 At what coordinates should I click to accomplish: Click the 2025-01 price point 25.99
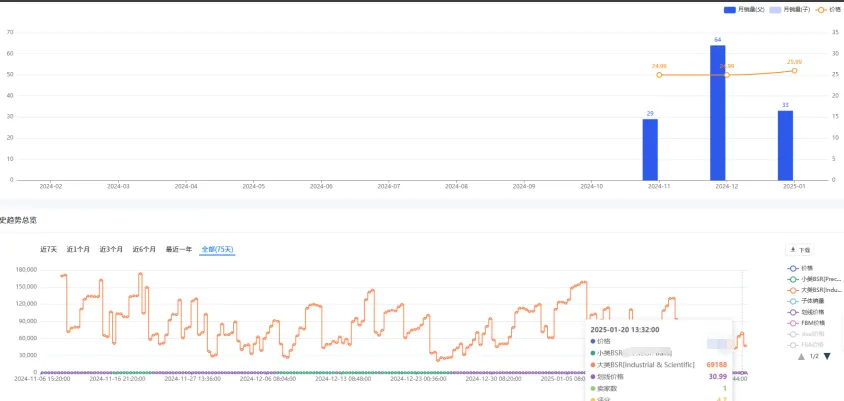(x=794, y=71)
